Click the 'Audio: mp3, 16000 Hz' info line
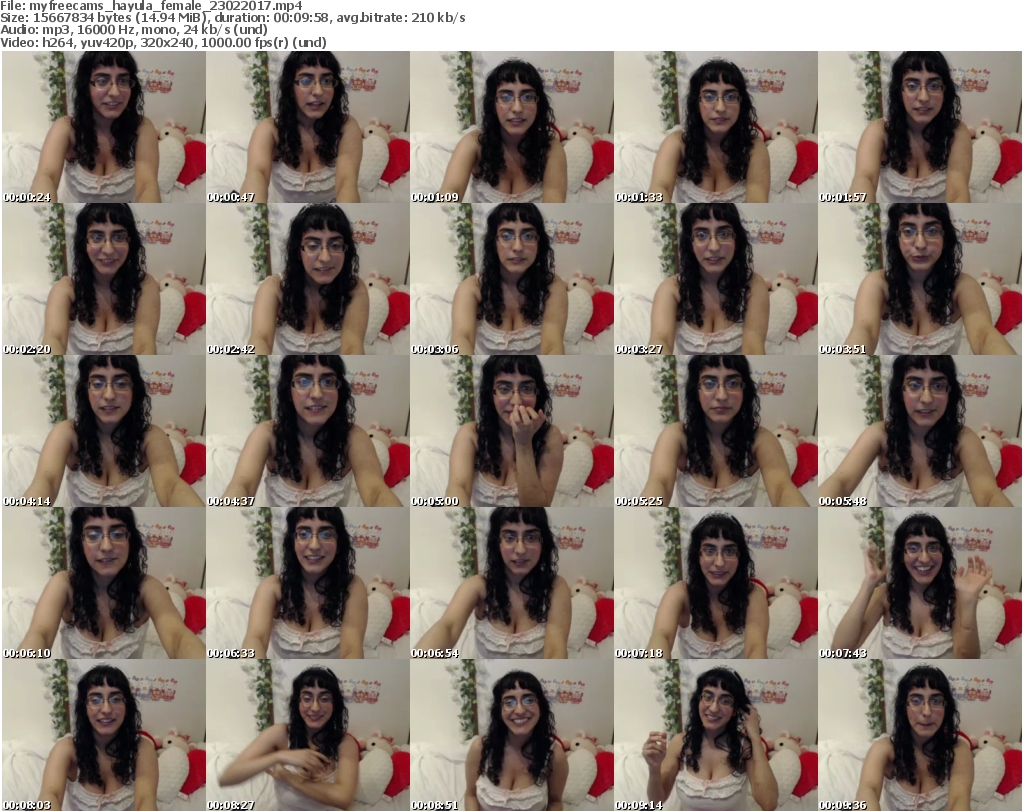Screen dimensions: 1024x811 click(134, 30)
